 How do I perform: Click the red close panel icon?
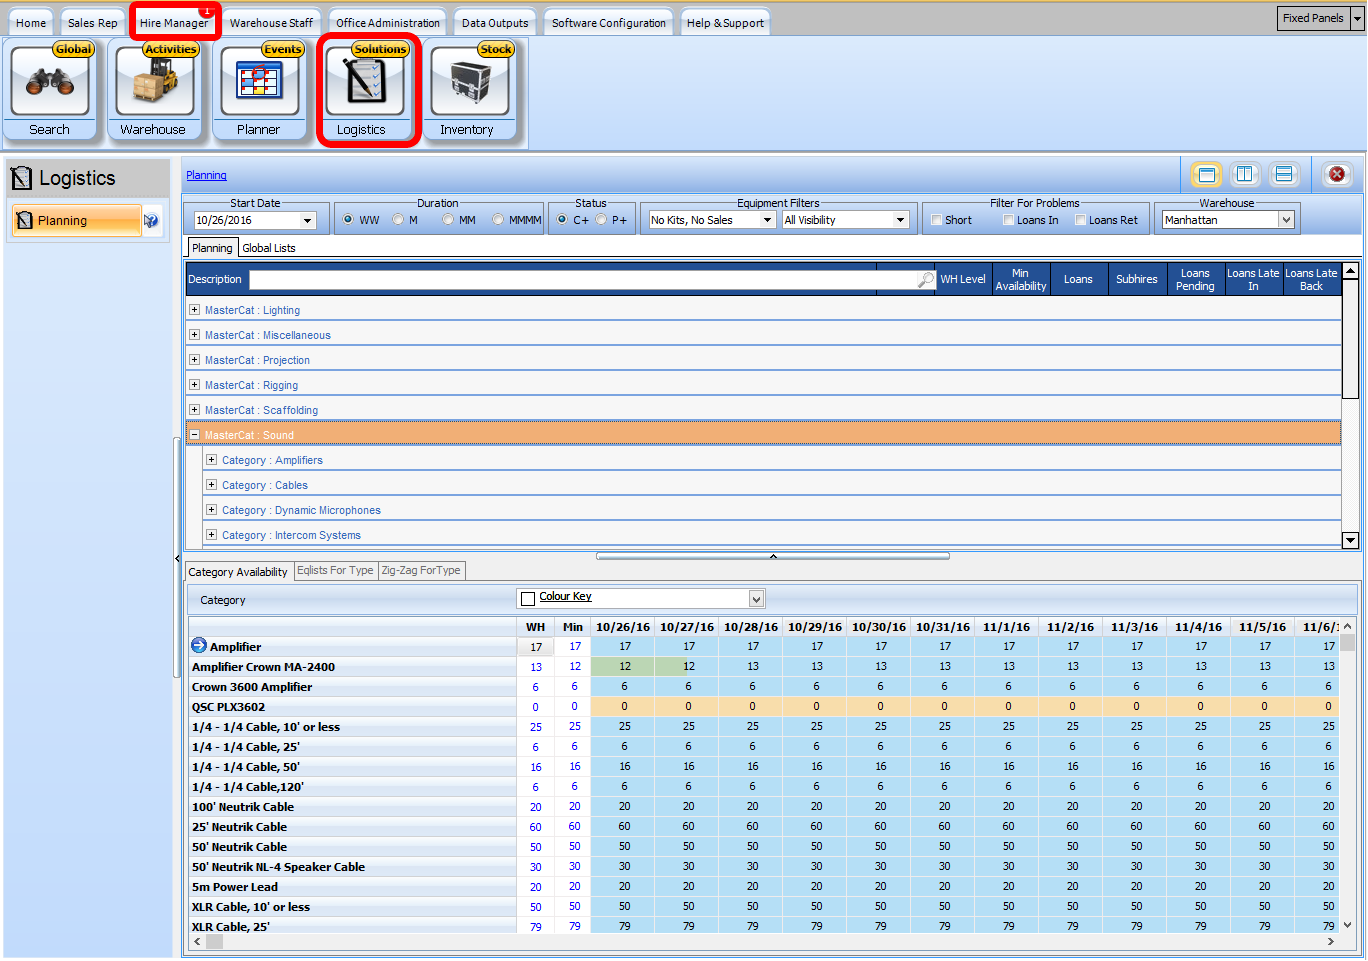click(1336, 175)
